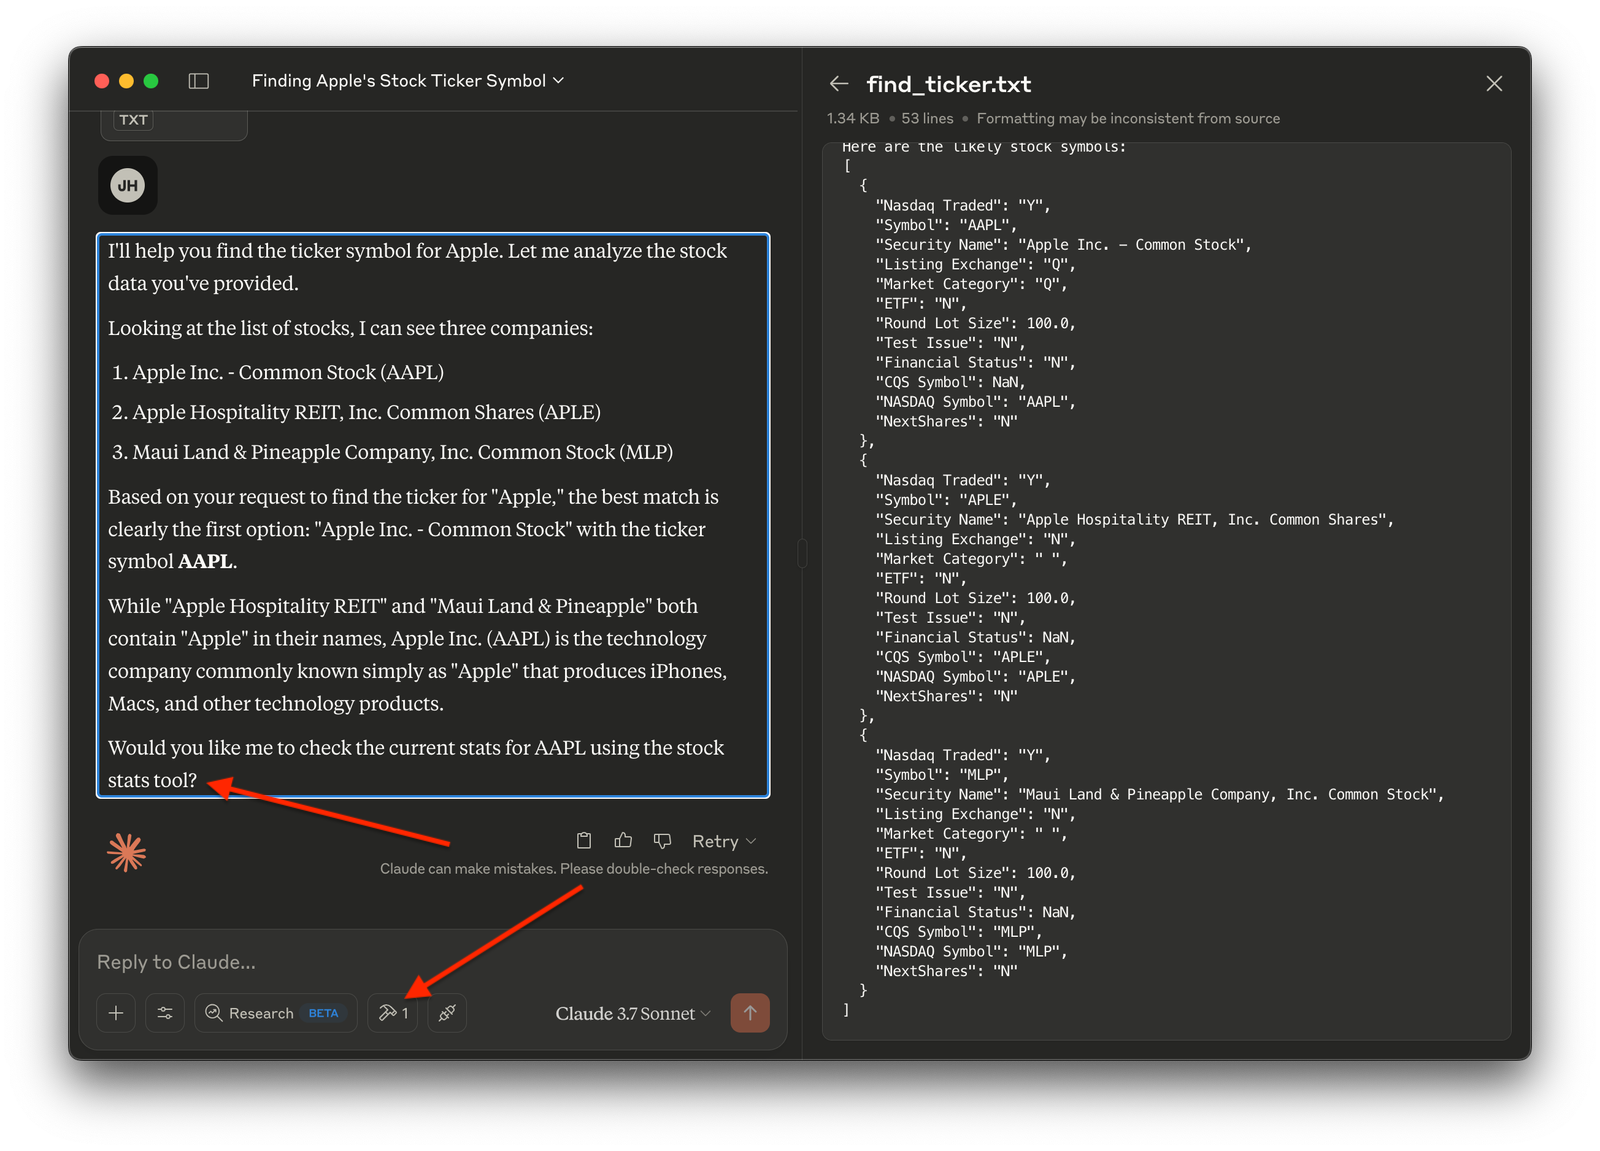Viewport: 1600px width, 1151px height.
Task: Click the Claude starburst logo
Action: click(x=127, y=852)
